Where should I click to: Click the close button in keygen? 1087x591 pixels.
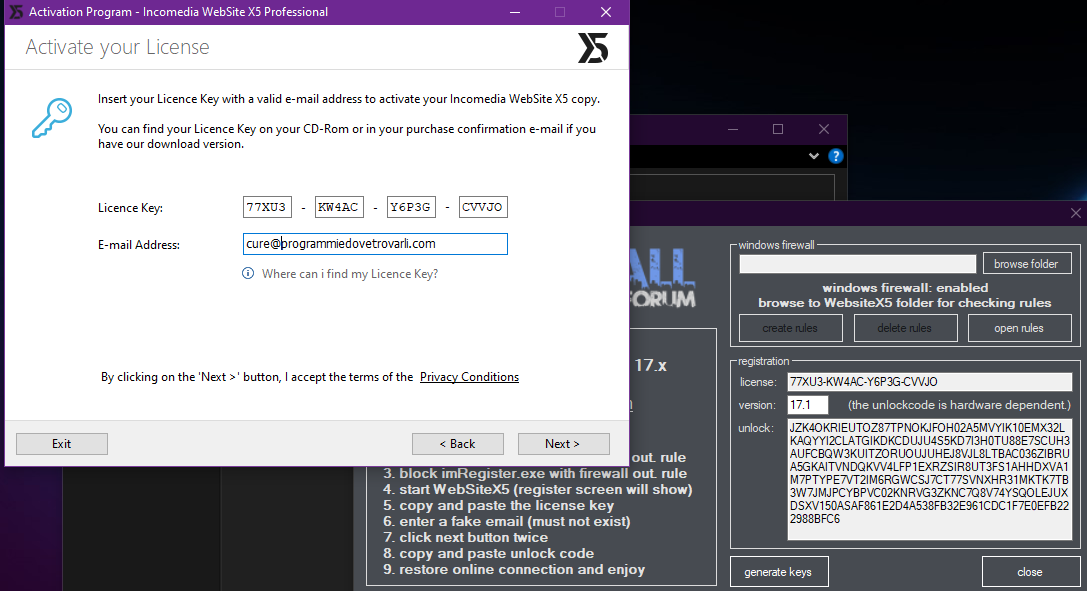(1030, 572)
